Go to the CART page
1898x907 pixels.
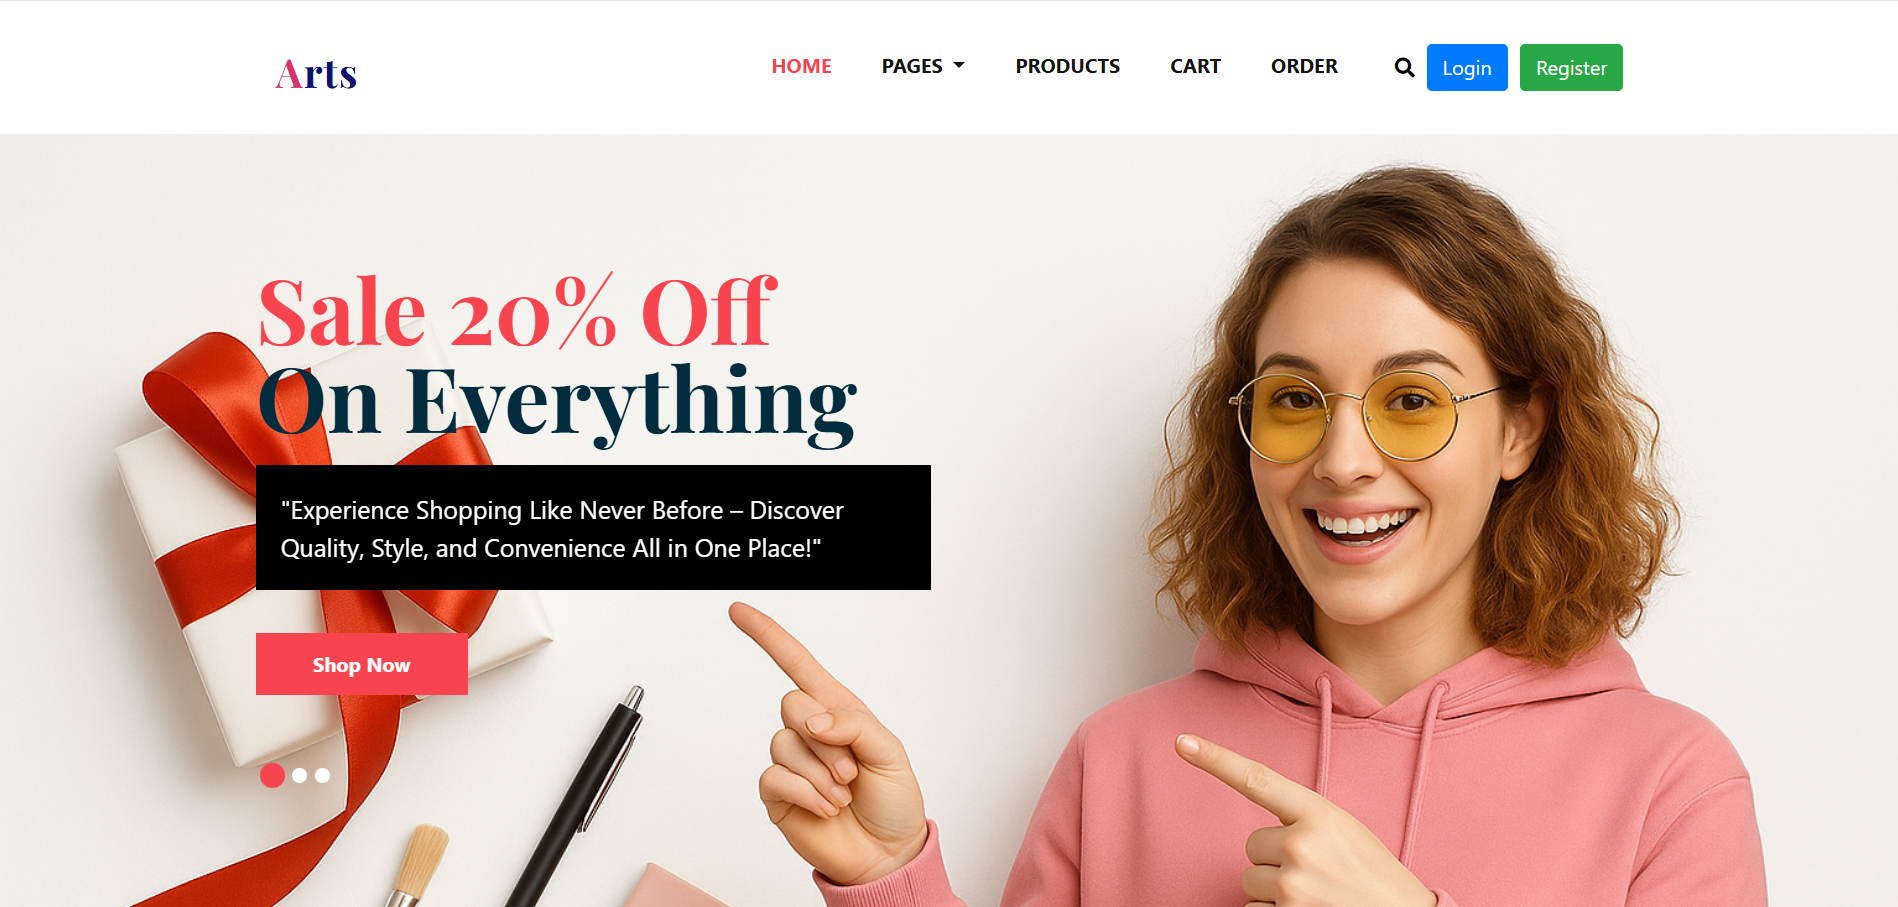[1195, 66]
